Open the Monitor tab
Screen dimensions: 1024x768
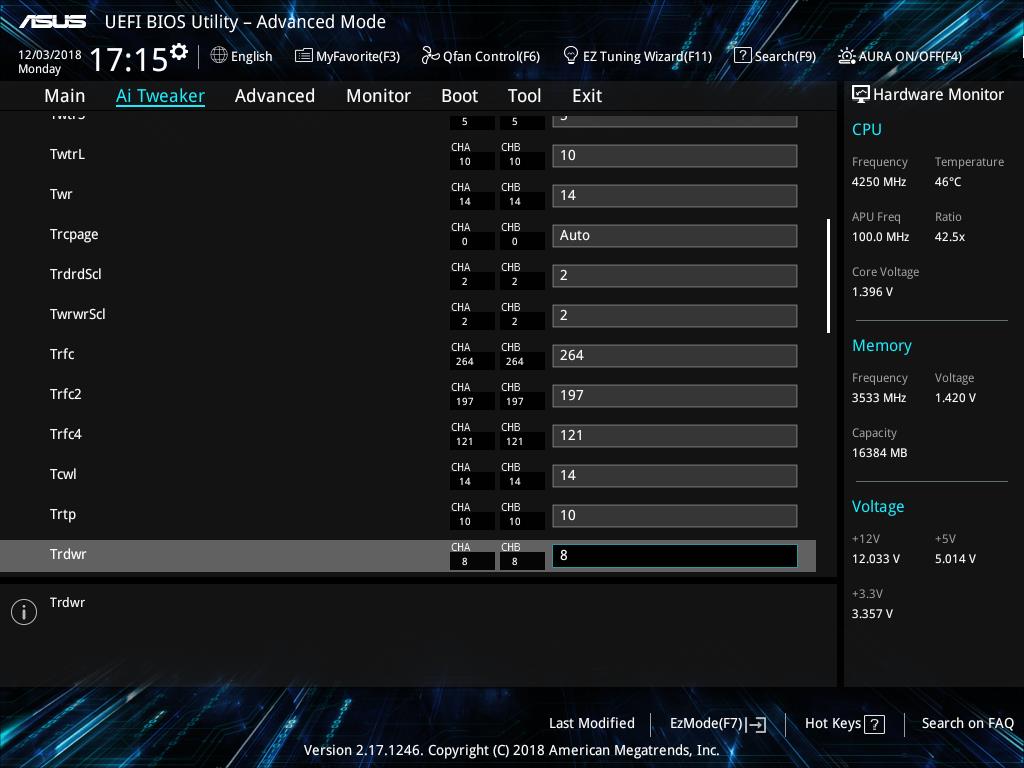tap(378, 96)
